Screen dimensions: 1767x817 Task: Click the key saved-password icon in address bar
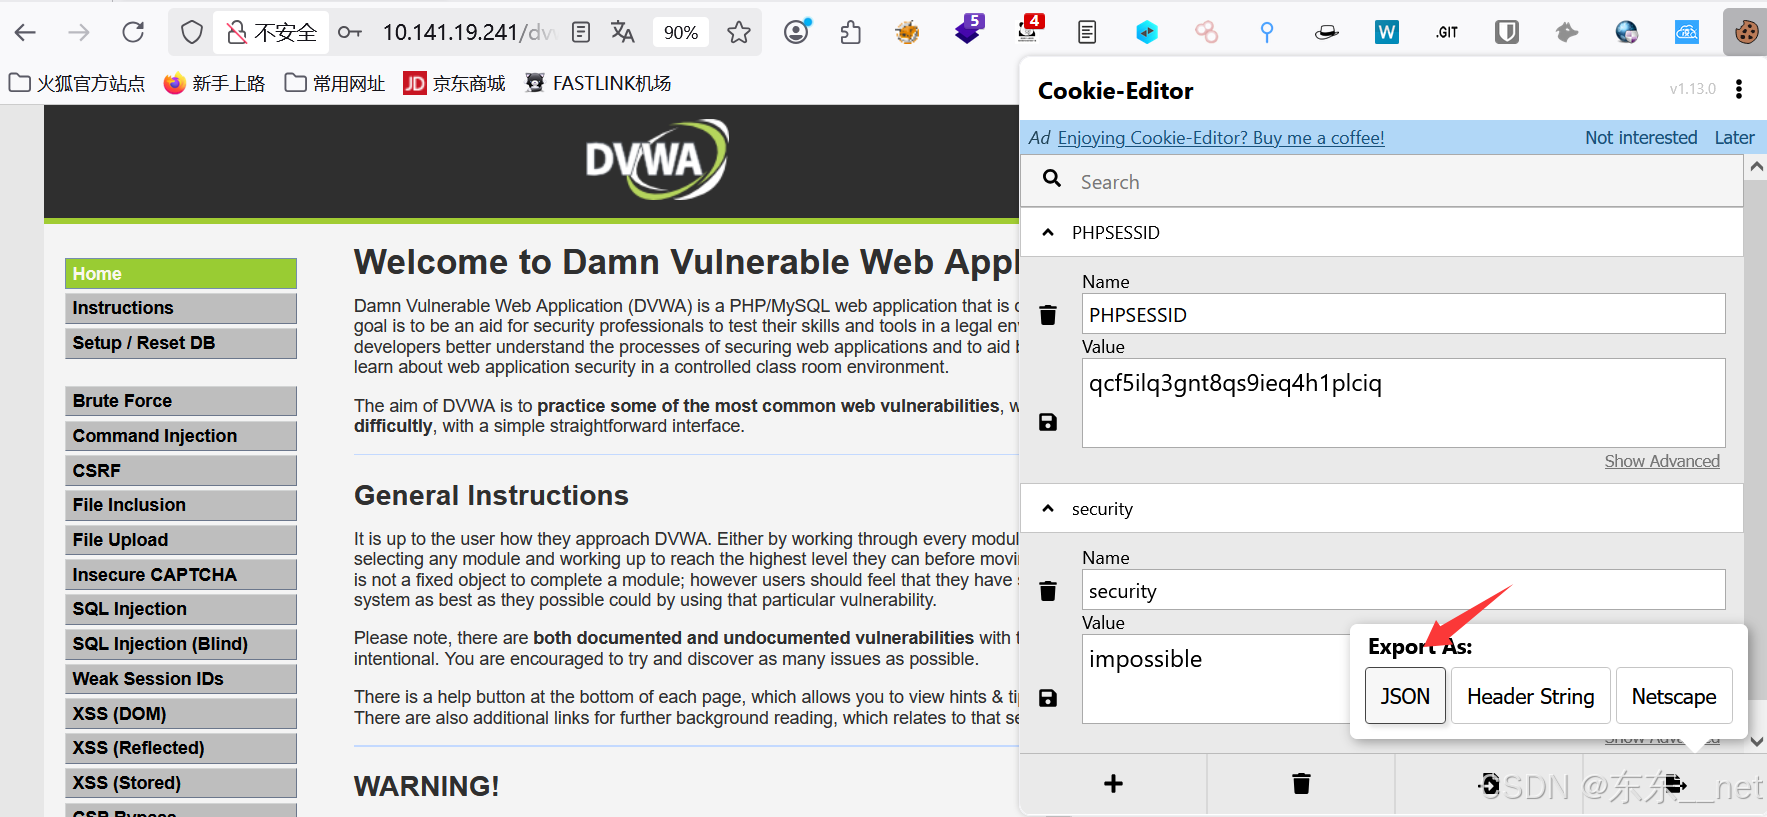click(x=350, y=33)
